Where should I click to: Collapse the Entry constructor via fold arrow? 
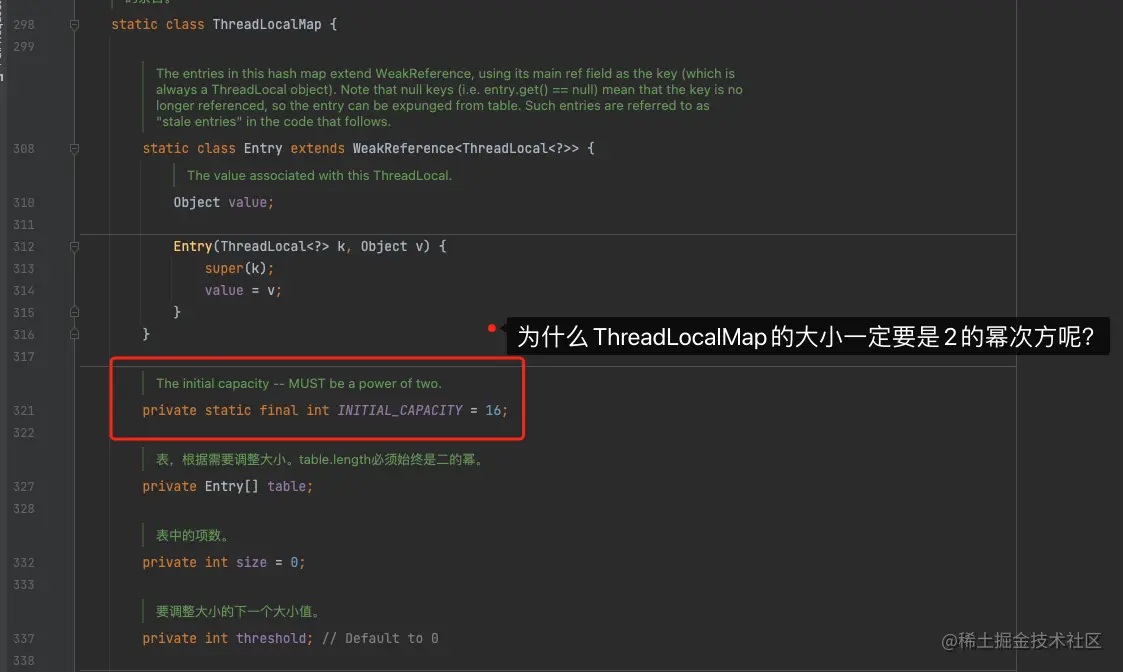tap(74, 246)
